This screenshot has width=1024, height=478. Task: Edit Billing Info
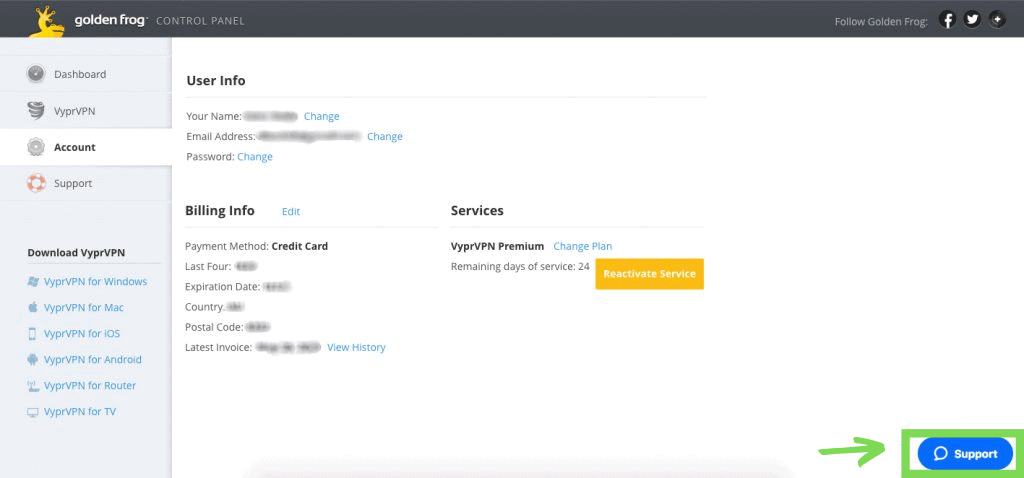click(291, 212)
